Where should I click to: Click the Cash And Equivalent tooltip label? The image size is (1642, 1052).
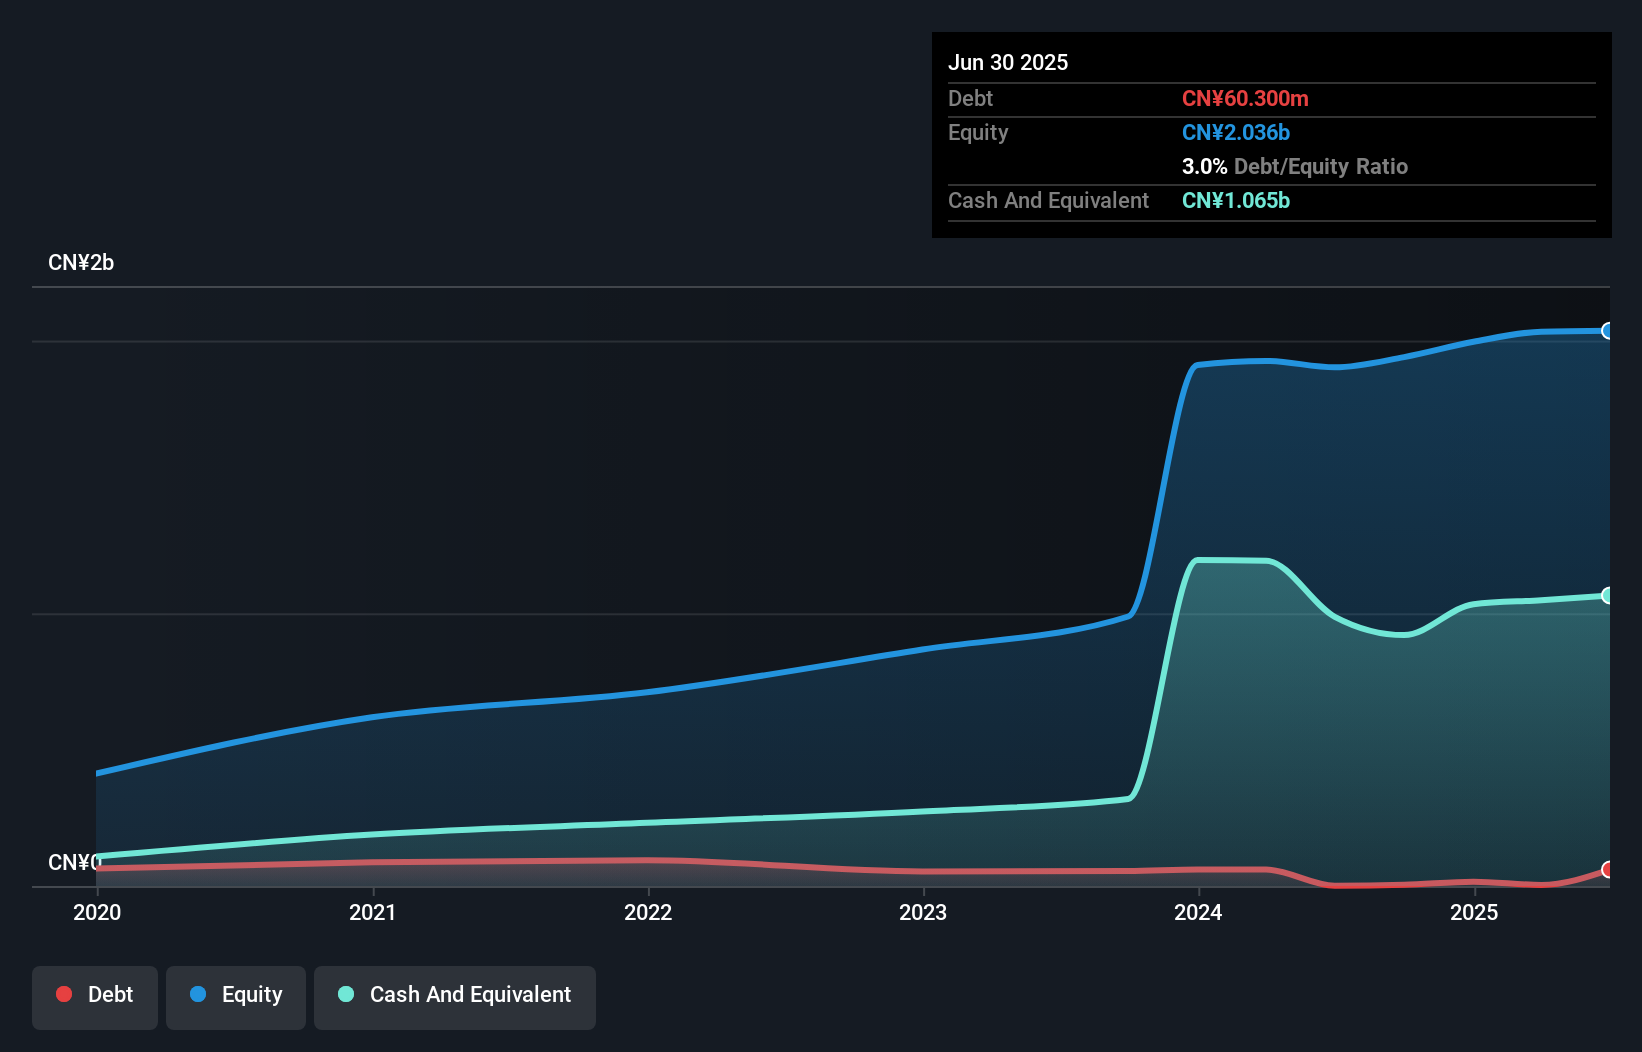click(1048, 200)
